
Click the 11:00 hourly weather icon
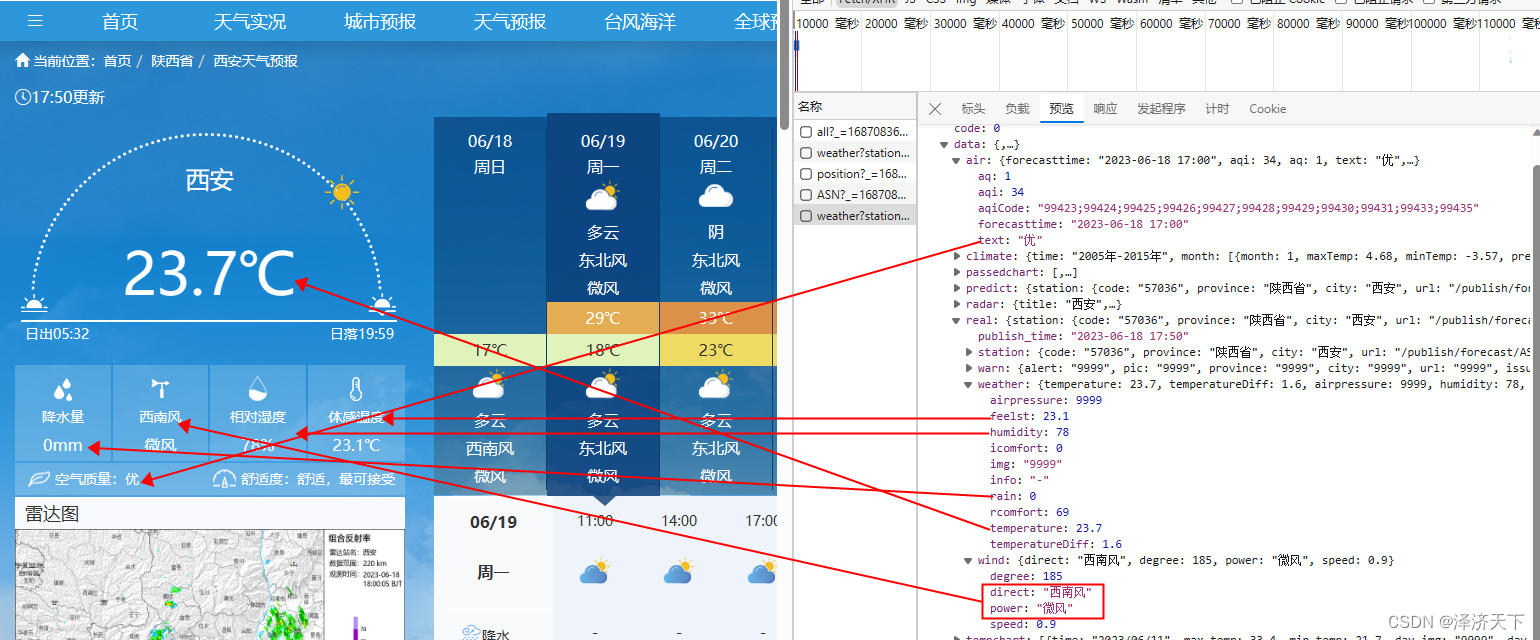click(594, 572)
